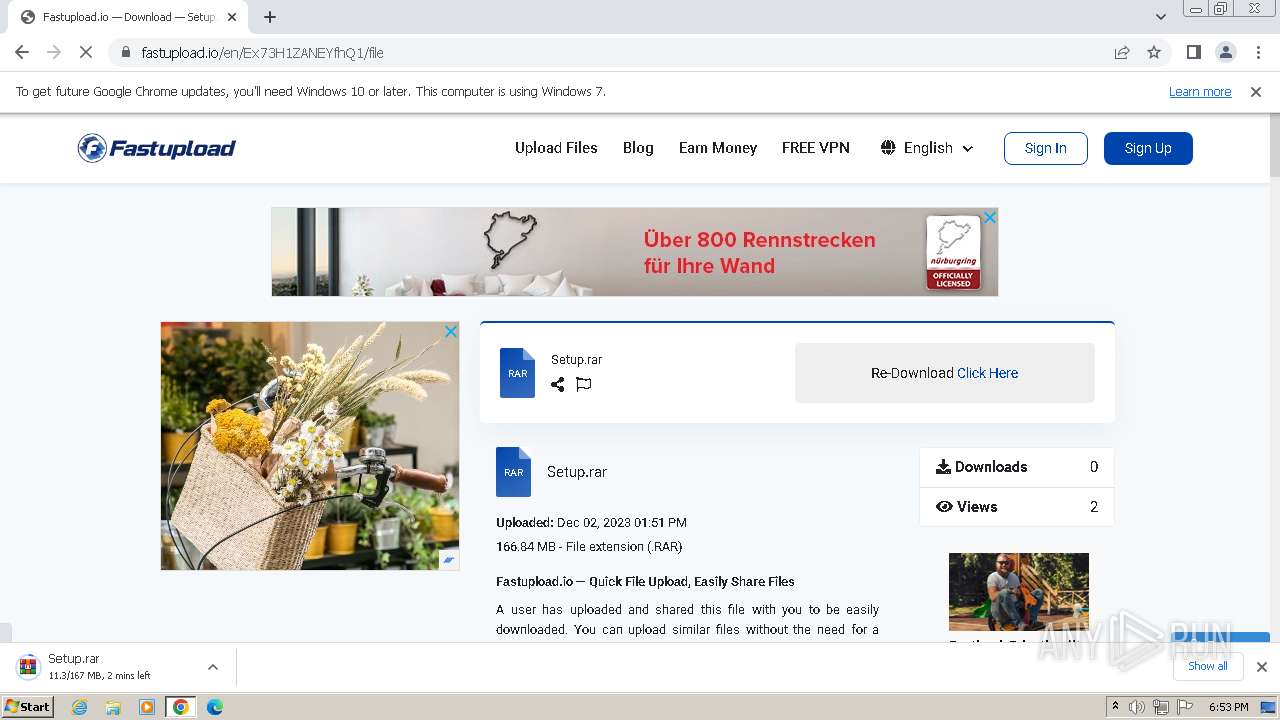Expand the Setup.rar download options arrow
Image resolution: width=1280 pixels, height=720 pixels.
point(213,667)
